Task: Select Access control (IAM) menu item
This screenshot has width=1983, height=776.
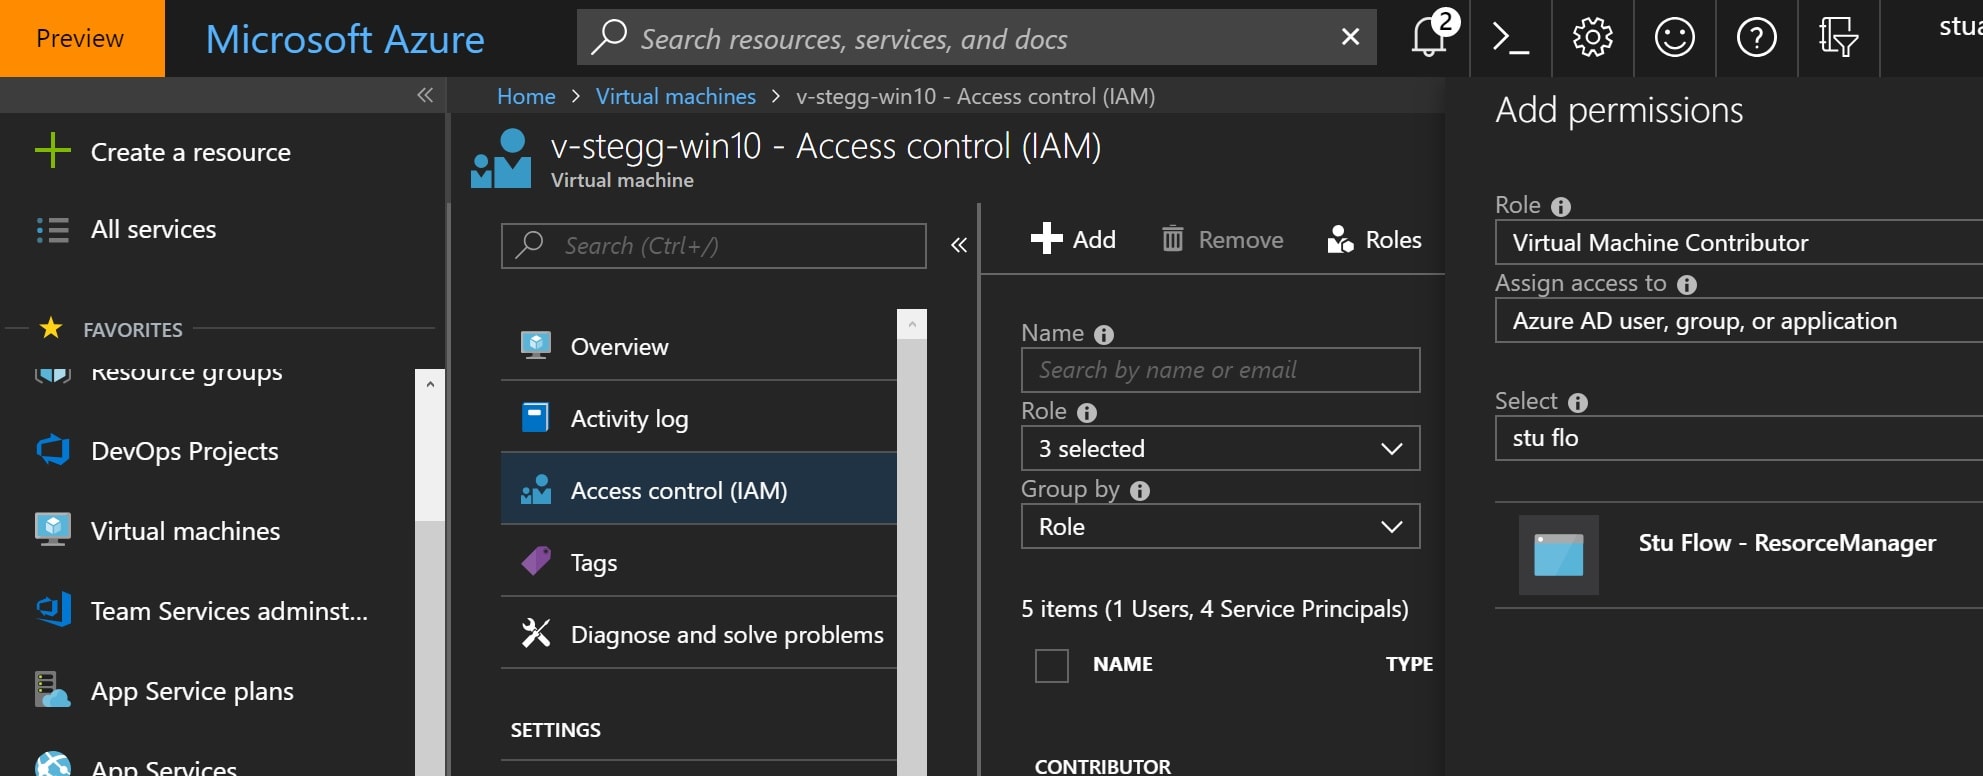Action: (698, 490)
